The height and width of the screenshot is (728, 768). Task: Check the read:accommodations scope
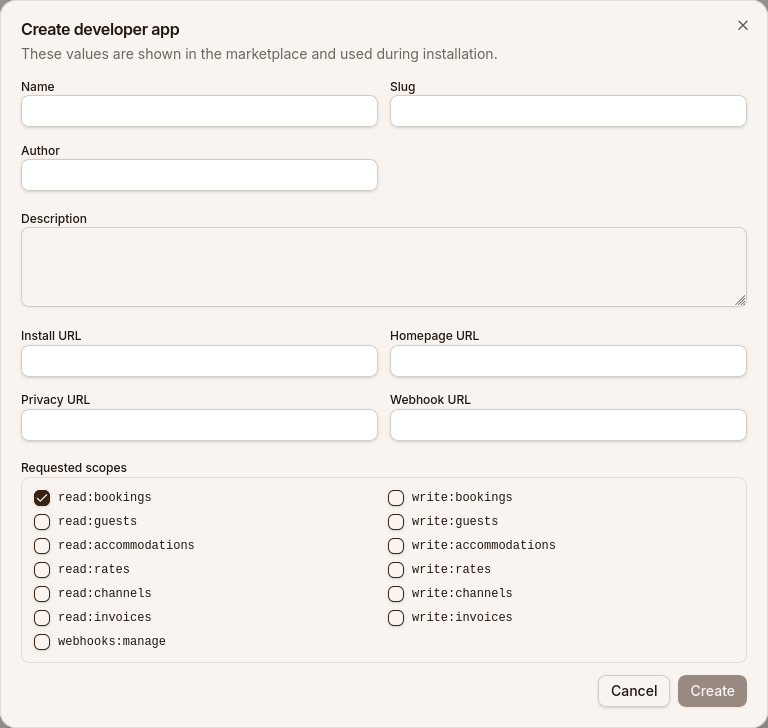42,546
